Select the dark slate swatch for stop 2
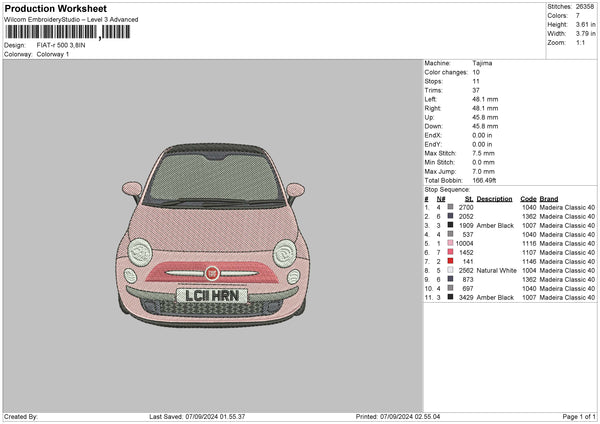The width and height of the screenshot is (600, 424). pyautogui.click(x=451, y=216)
